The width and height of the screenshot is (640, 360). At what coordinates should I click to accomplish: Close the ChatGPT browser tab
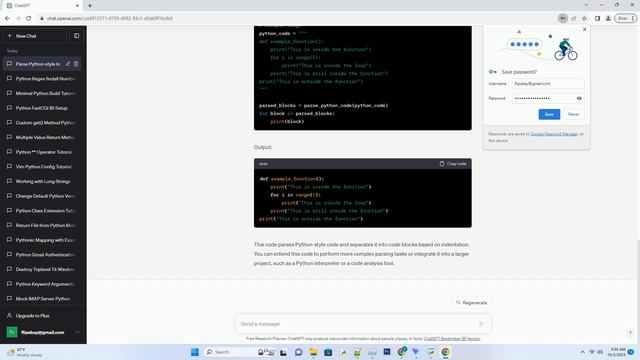click(x=77, y=6)
